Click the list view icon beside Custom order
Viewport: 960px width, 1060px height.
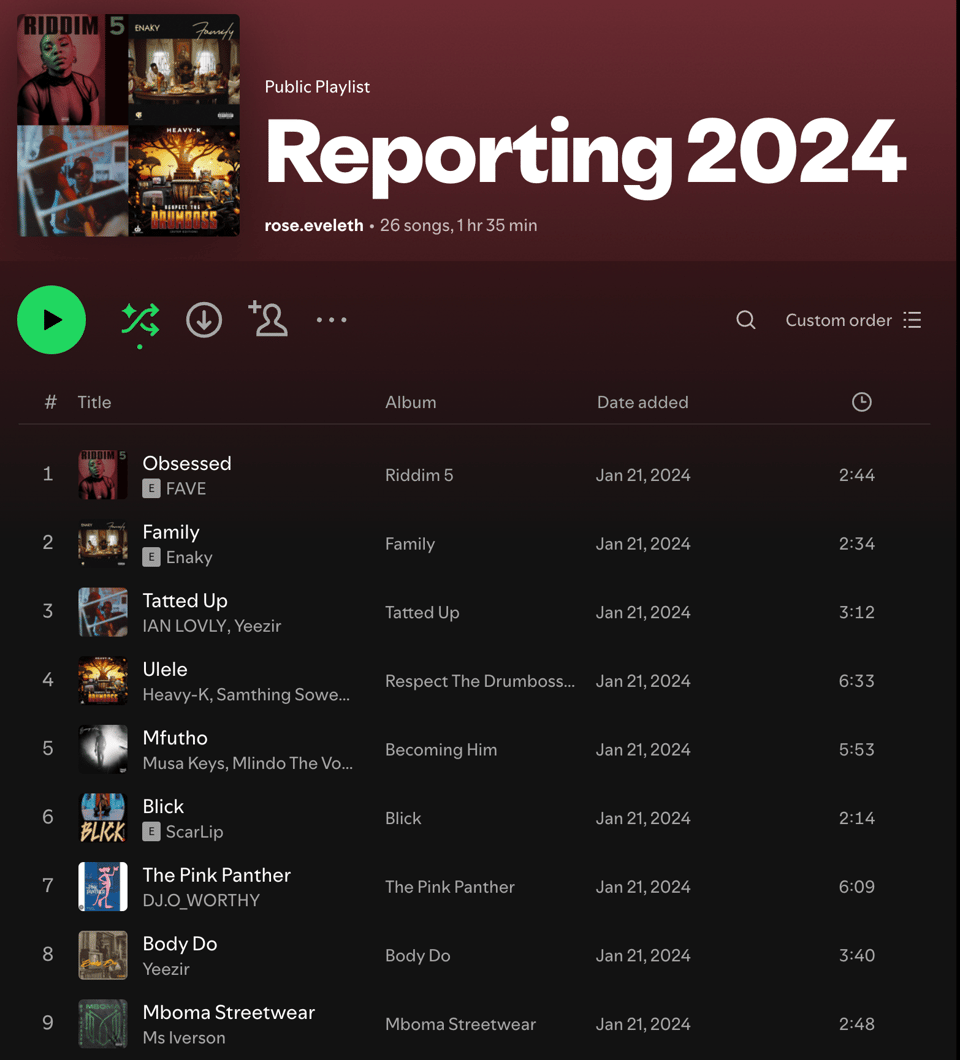(913, 320)
